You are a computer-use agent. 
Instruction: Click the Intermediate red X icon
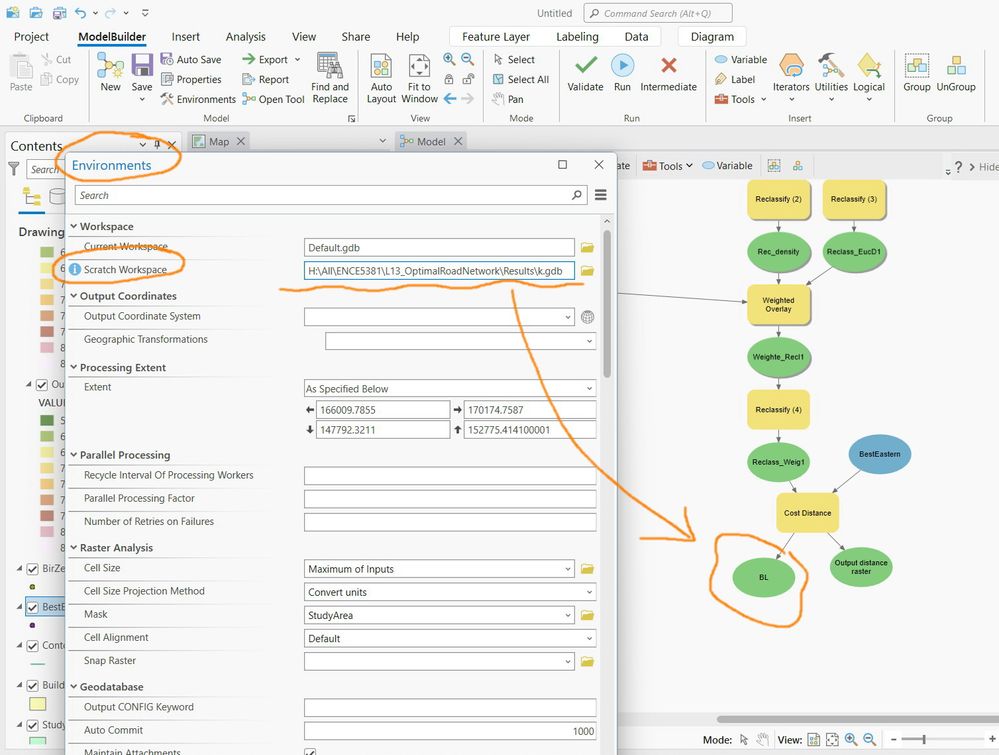pos(669,66)
